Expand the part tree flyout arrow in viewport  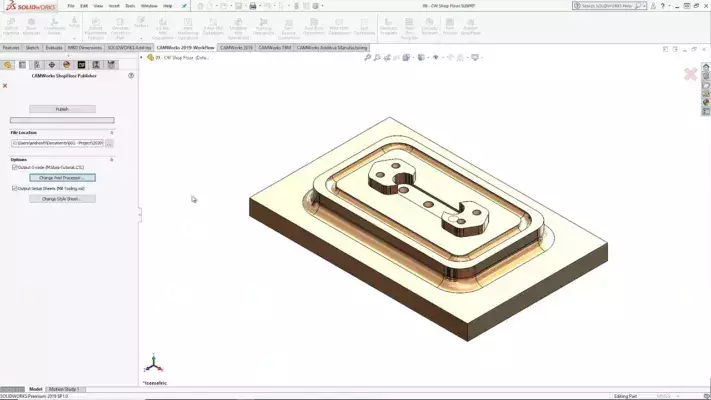141,58
